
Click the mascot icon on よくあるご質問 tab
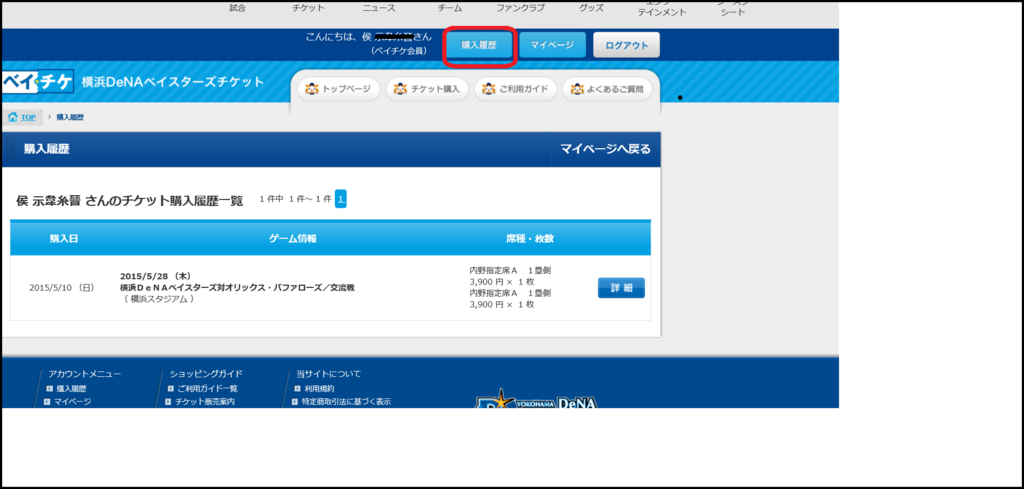pos(577,89)
